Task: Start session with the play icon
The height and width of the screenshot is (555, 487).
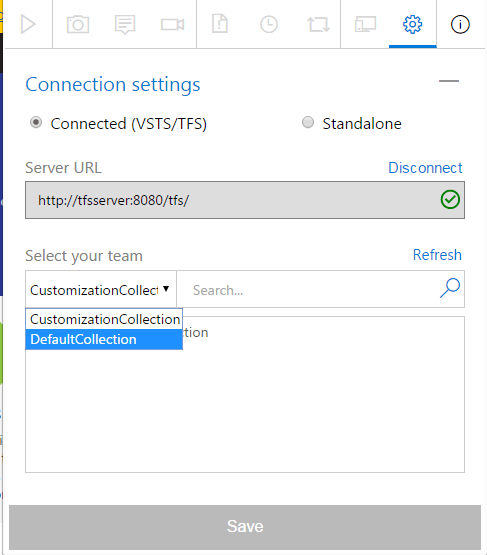Action: tap(28, 24)
